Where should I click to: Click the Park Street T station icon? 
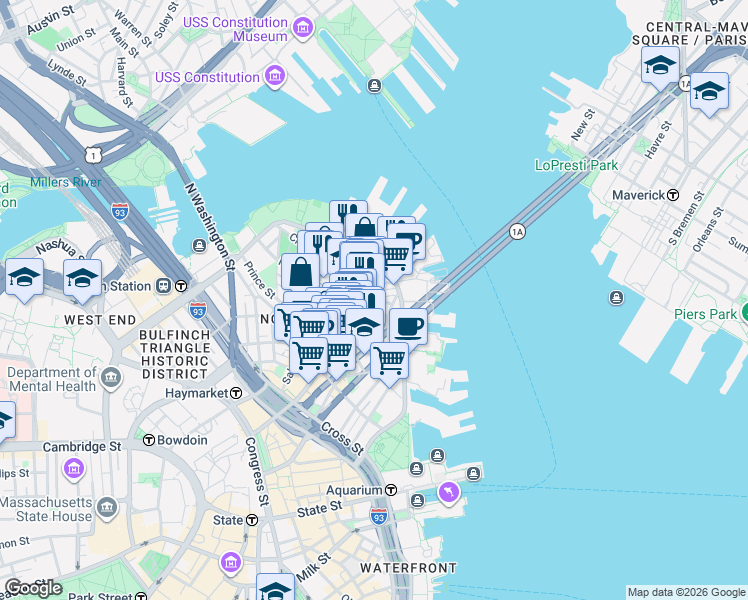tap(141, 596)
